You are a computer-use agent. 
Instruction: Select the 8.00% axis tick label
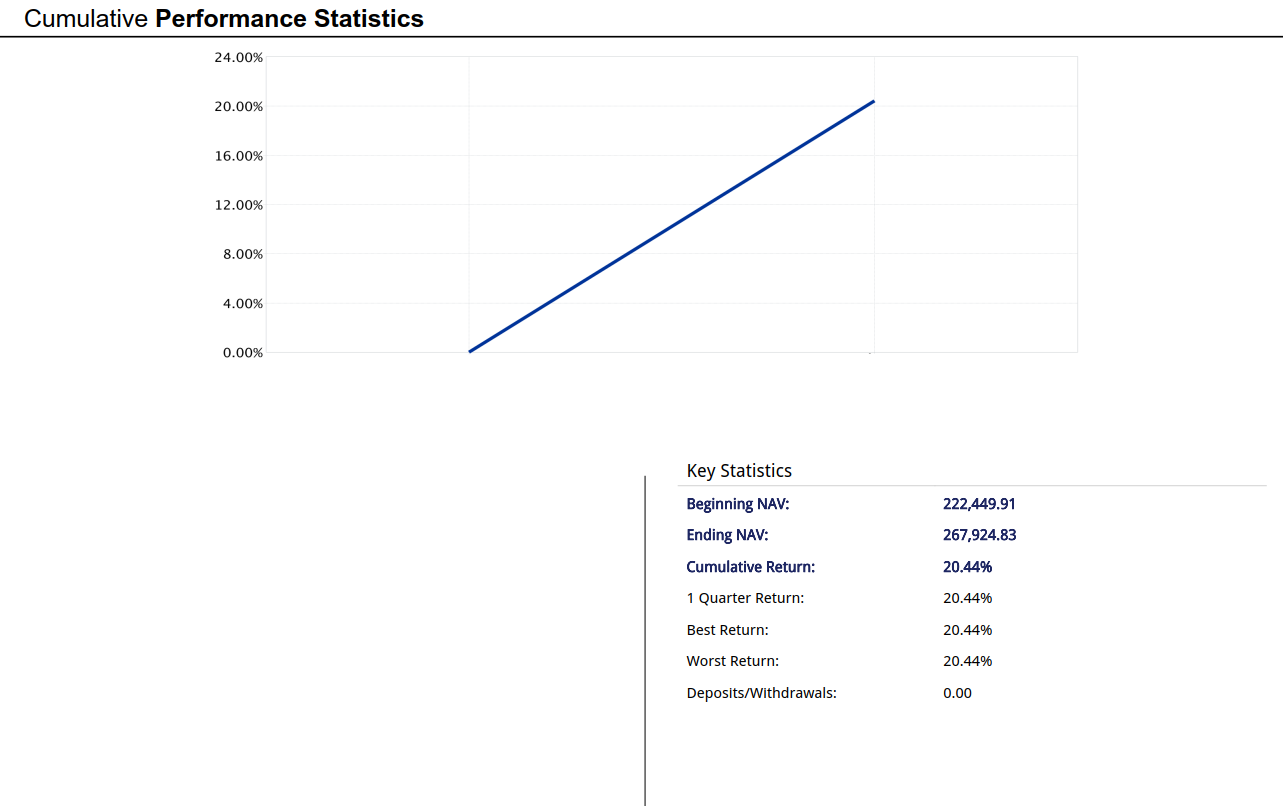click(x=241, y=254)
